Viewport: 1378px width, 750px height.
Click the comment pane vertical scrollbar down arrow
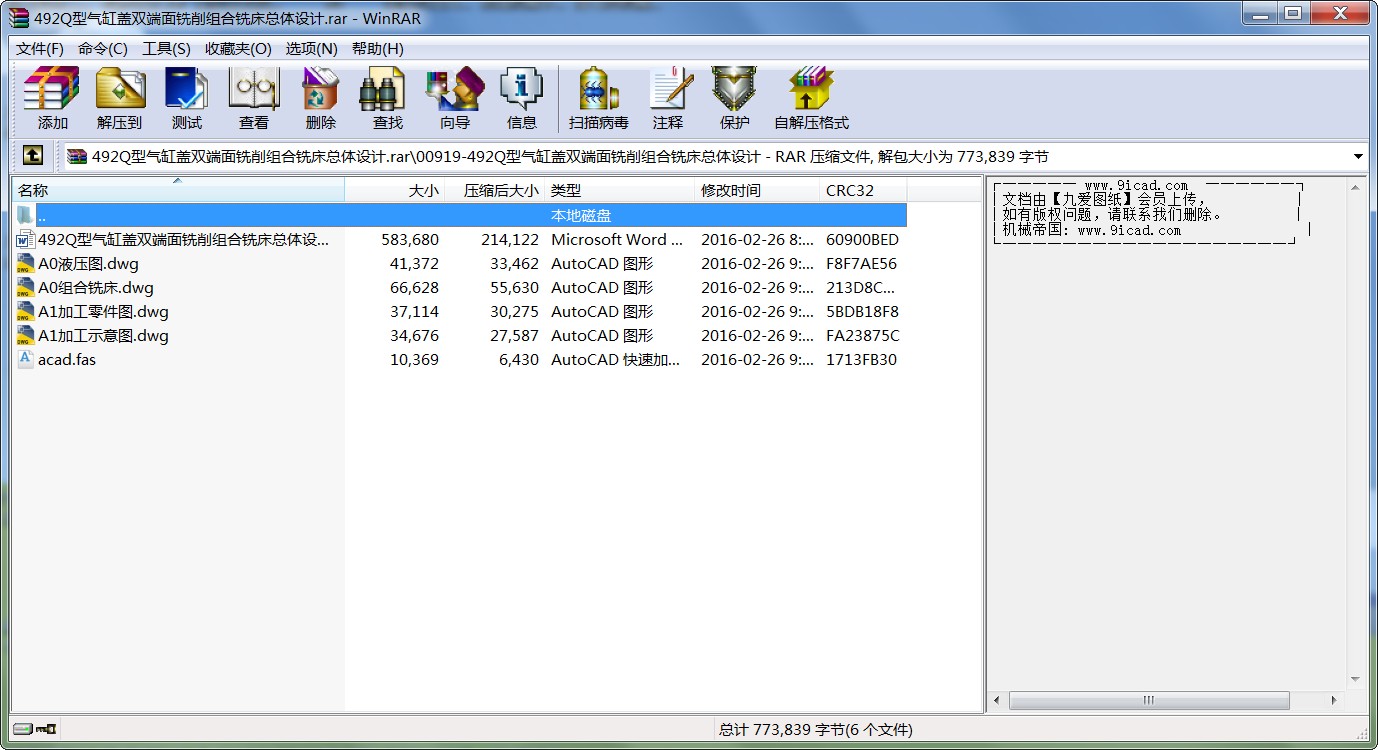pos(1355,680)
